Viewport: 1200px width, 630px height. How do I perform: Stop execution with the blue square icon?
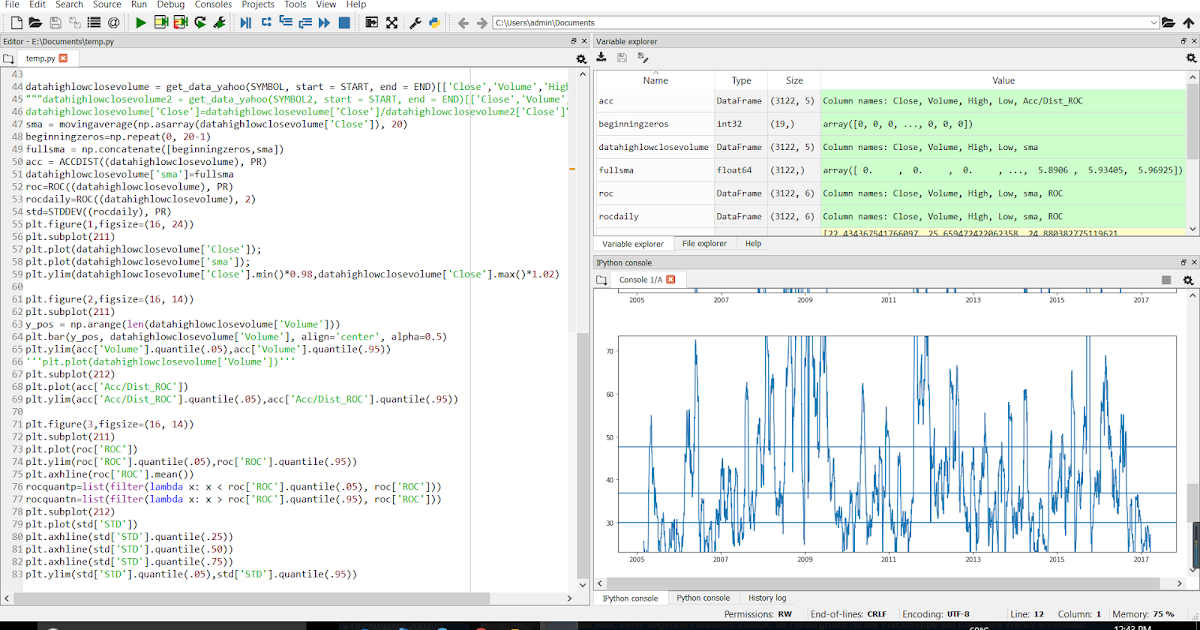tap(342, 22)
